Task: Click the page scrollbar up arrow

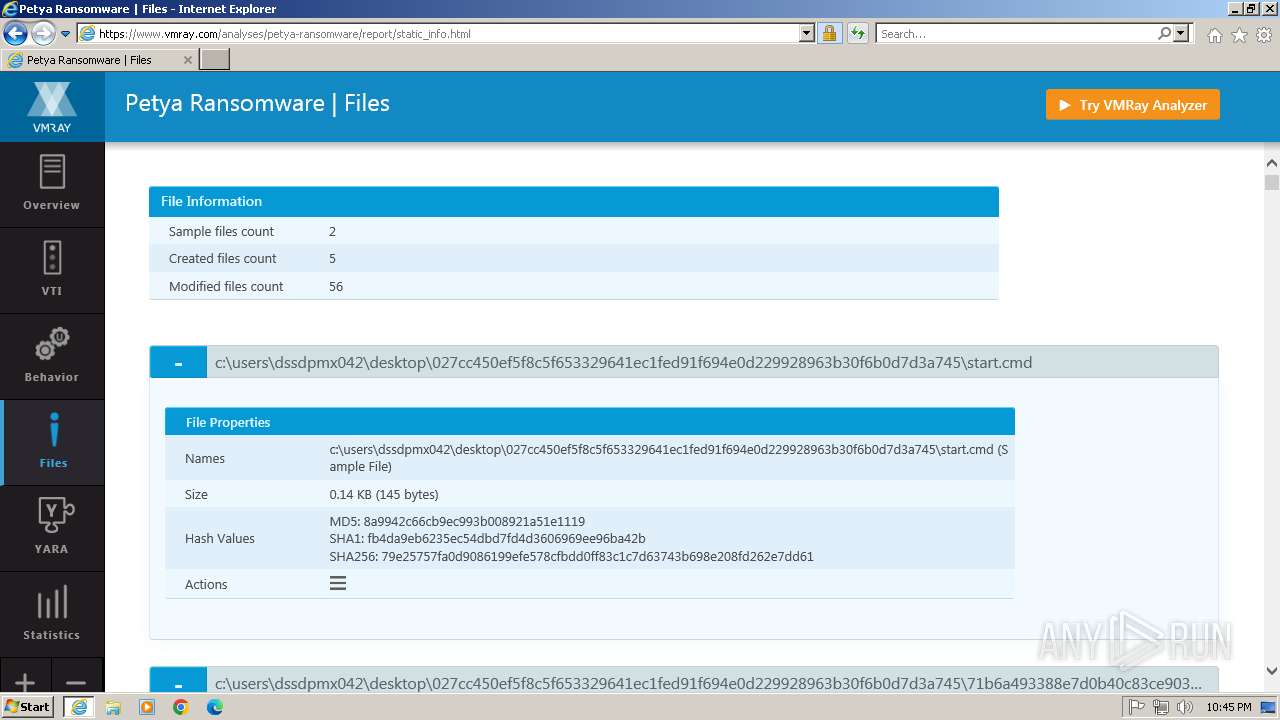Action: tap(1272, 164)
